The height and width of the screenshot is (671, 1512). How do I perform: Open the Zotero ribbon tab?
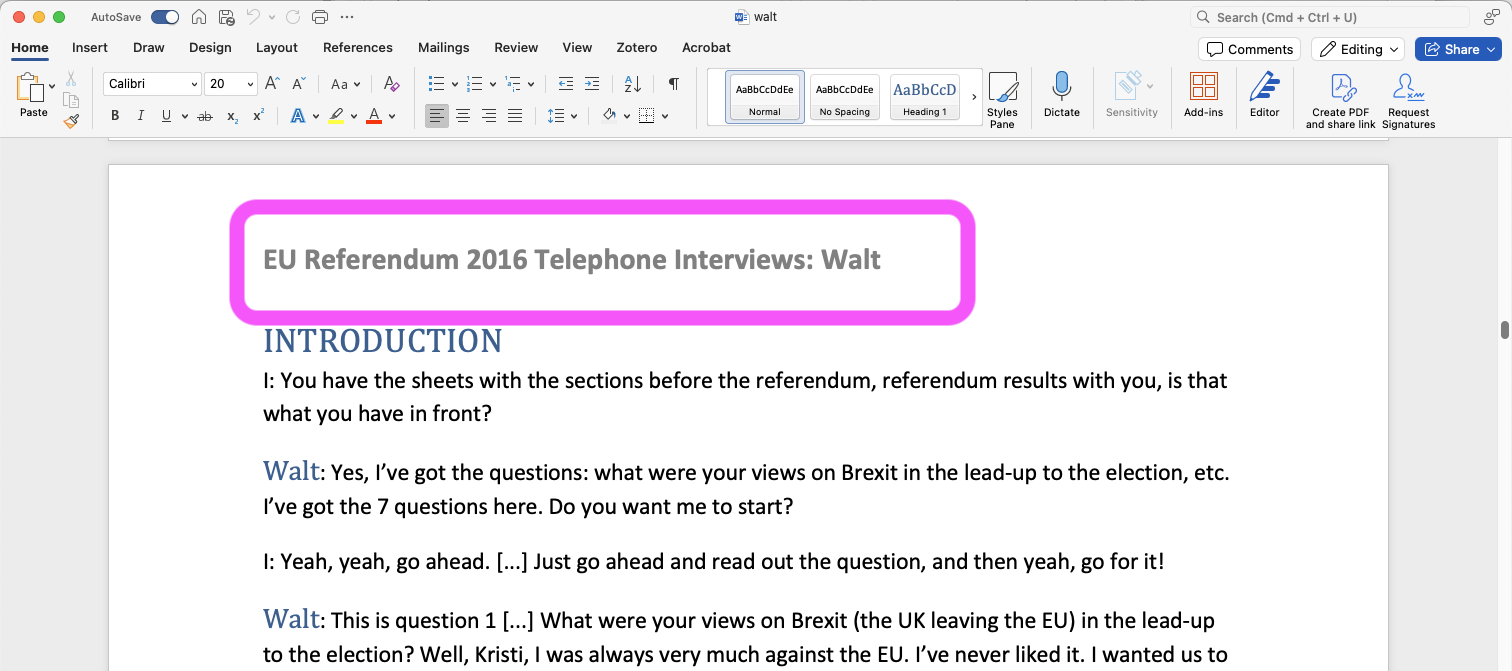click(637, 47)
